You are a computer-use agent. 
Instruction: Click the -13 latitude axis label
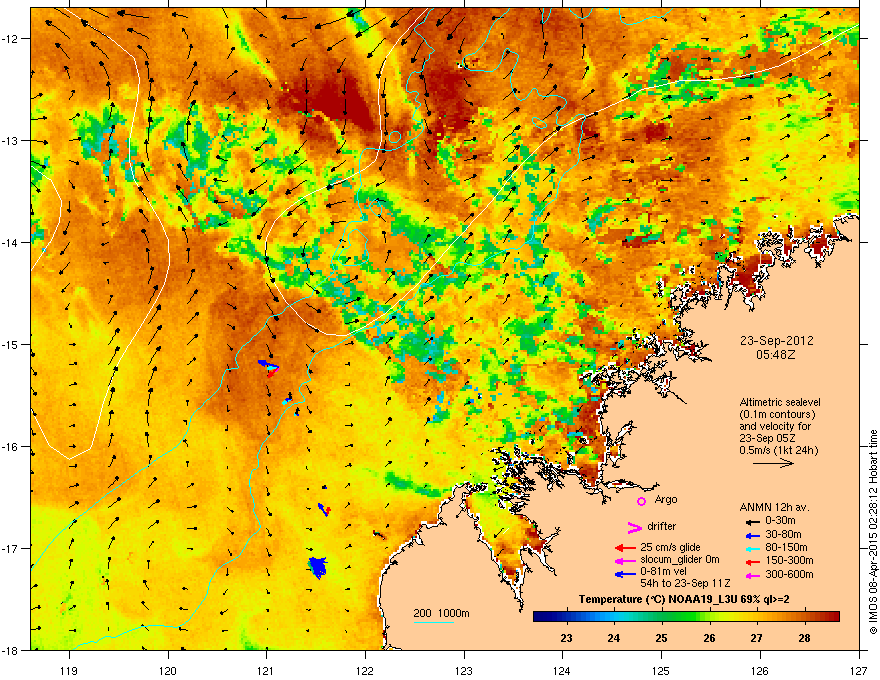pos(11,140)
